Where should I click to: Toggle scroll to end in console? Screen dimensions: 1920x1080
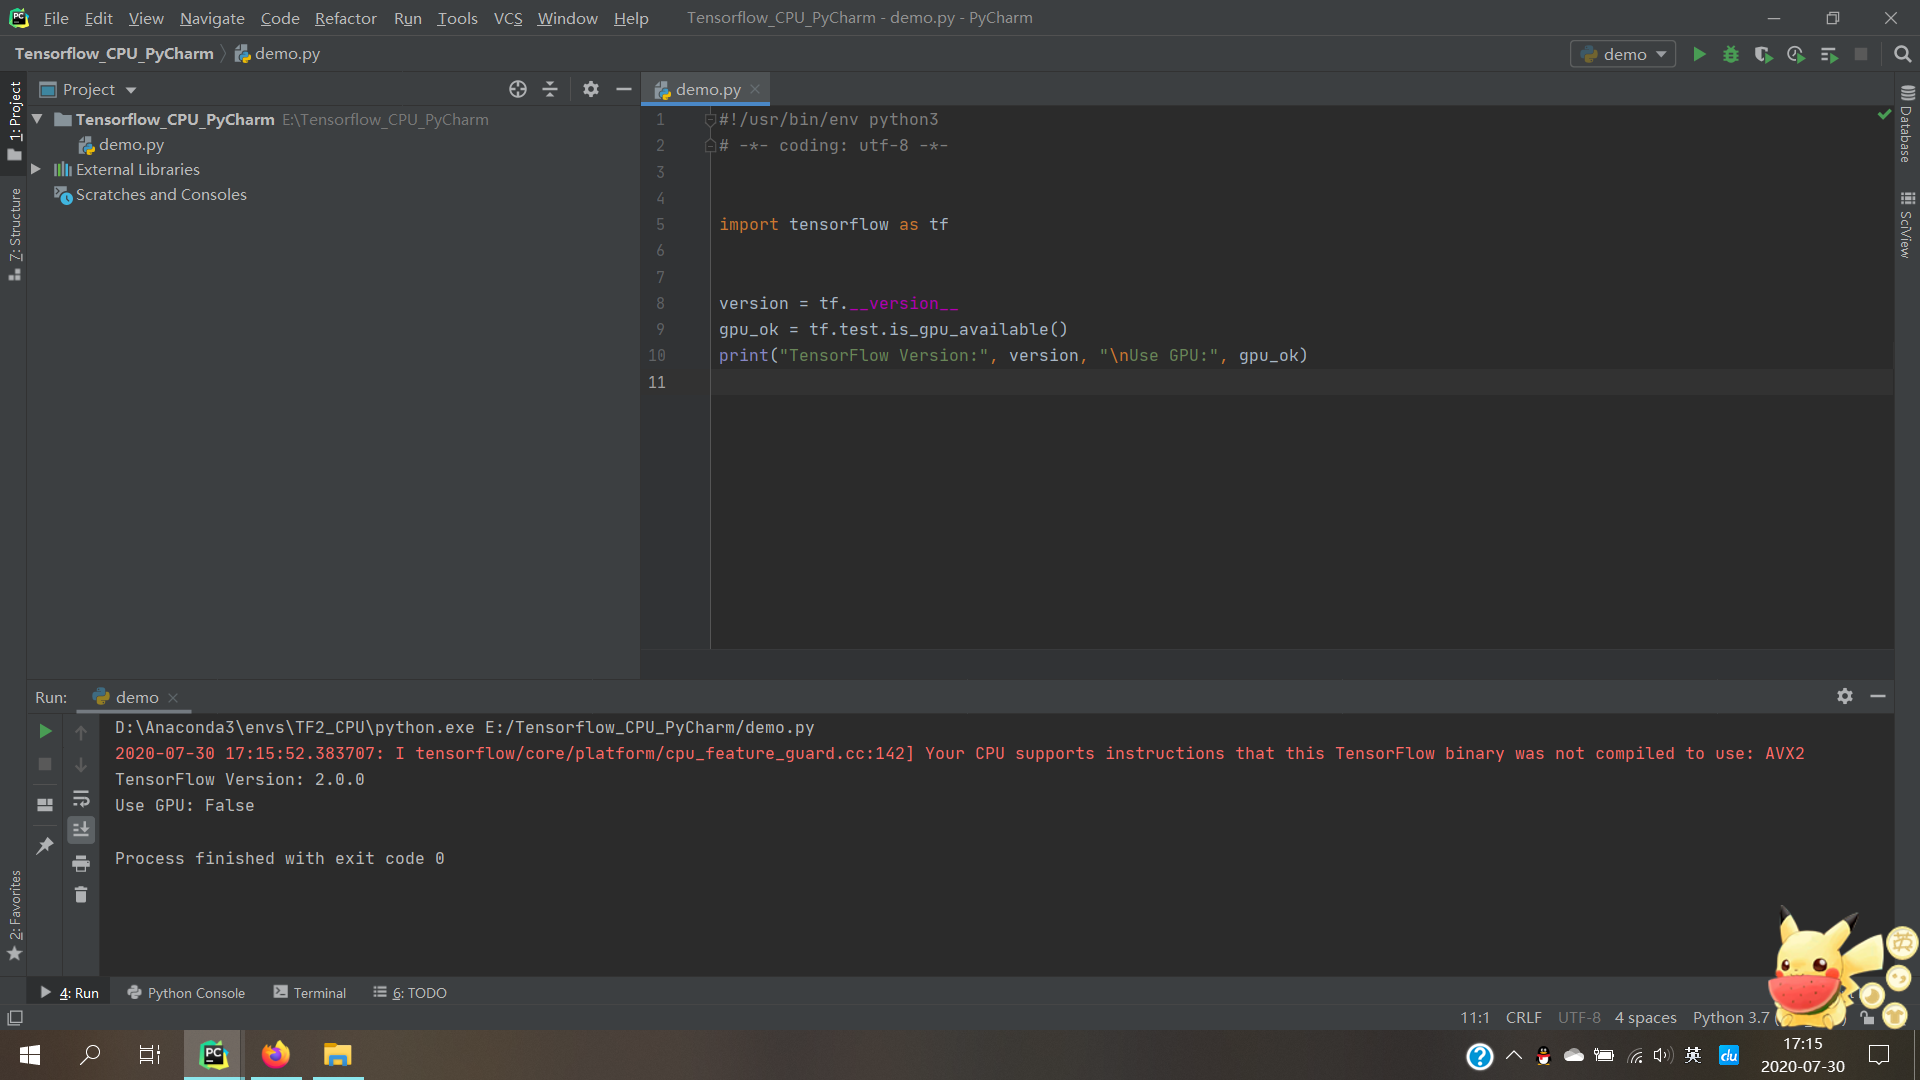(81, 830)
